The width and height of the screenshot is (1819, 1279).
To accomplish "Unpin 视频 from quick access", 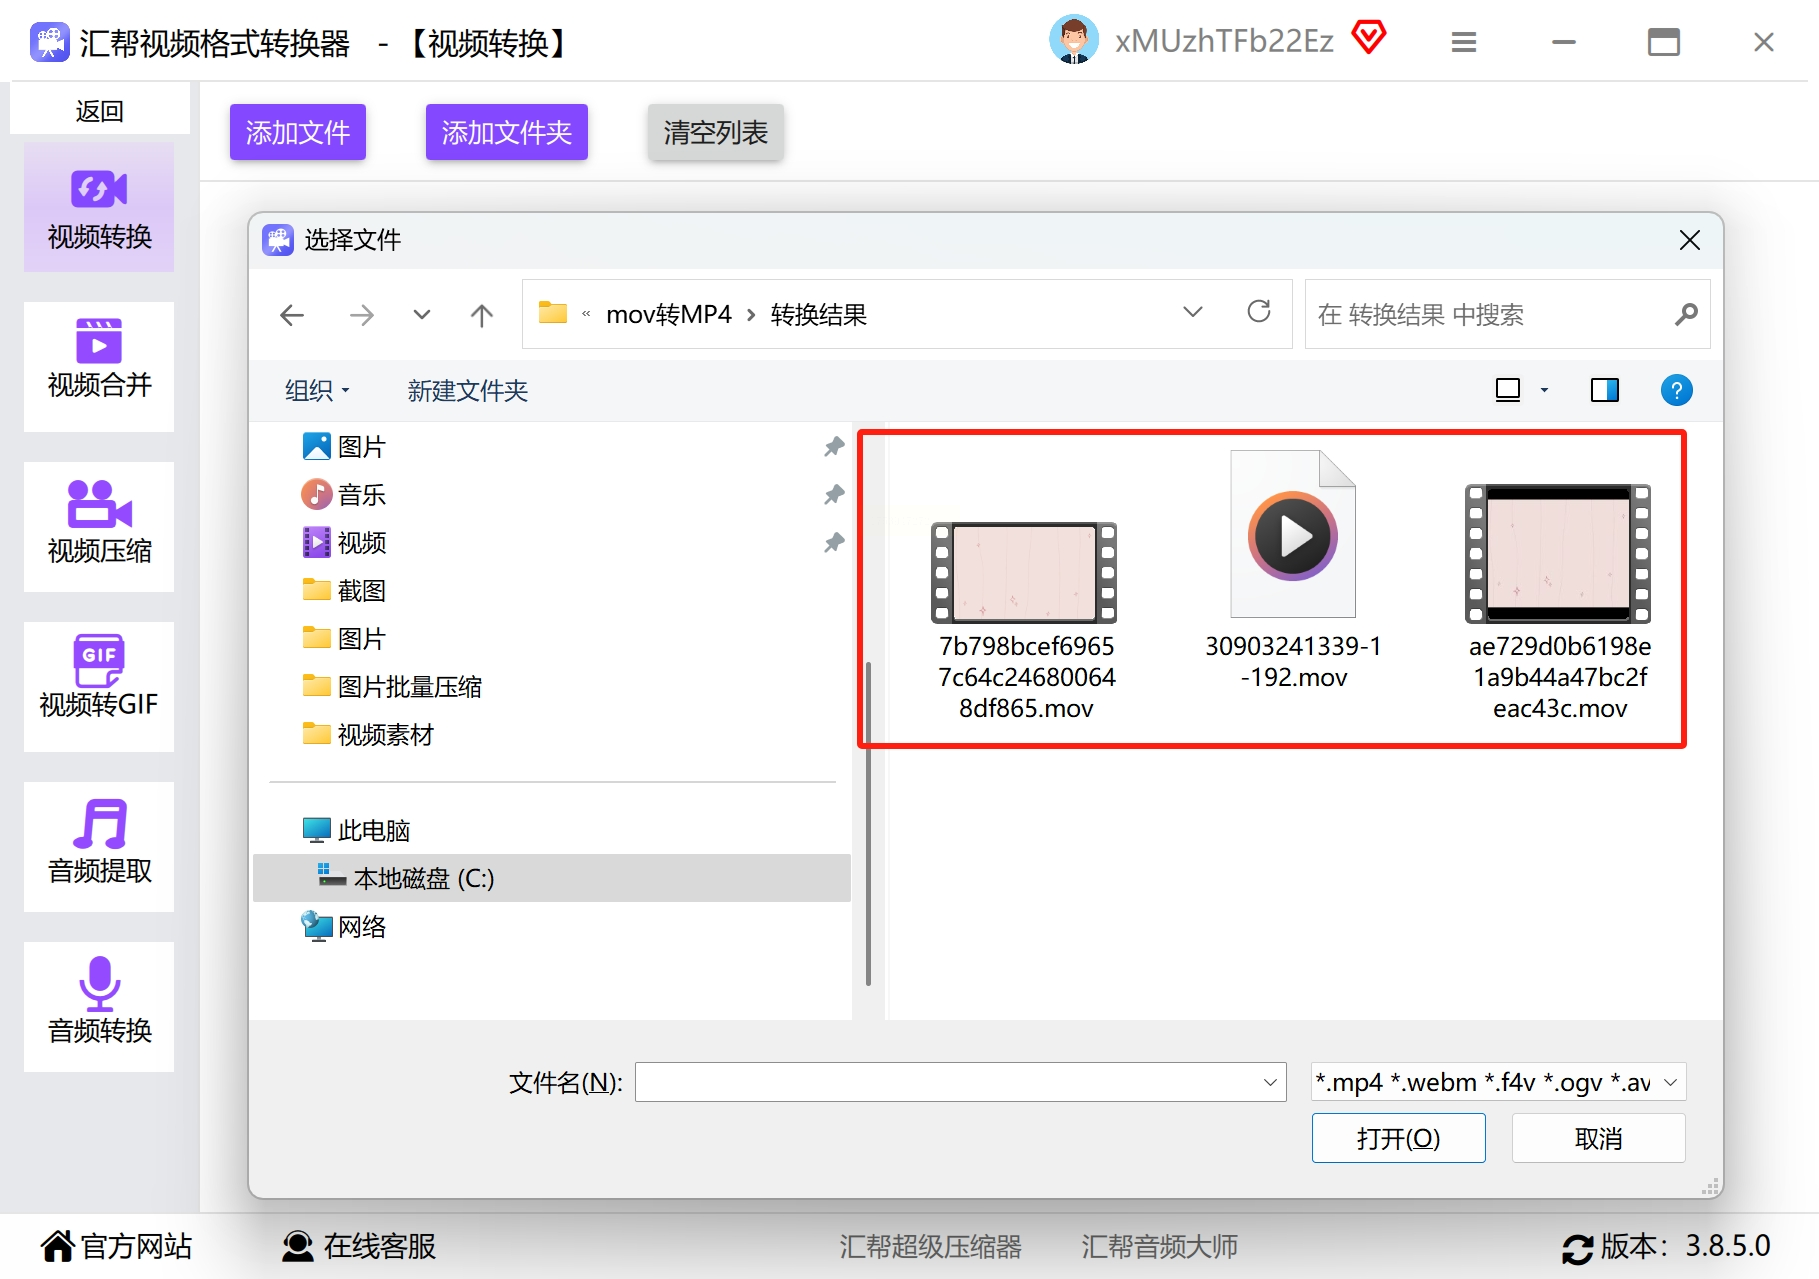I will [834, 543].
